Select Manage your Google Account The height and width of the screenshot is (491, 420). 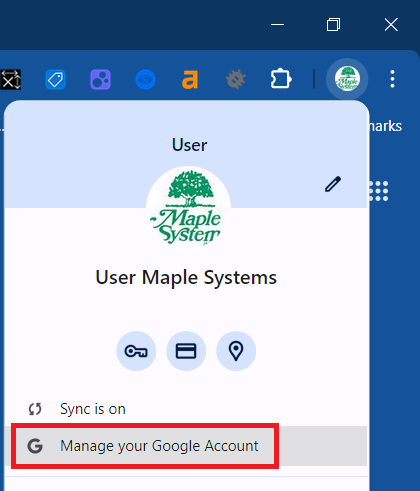(x=186, y=446)
